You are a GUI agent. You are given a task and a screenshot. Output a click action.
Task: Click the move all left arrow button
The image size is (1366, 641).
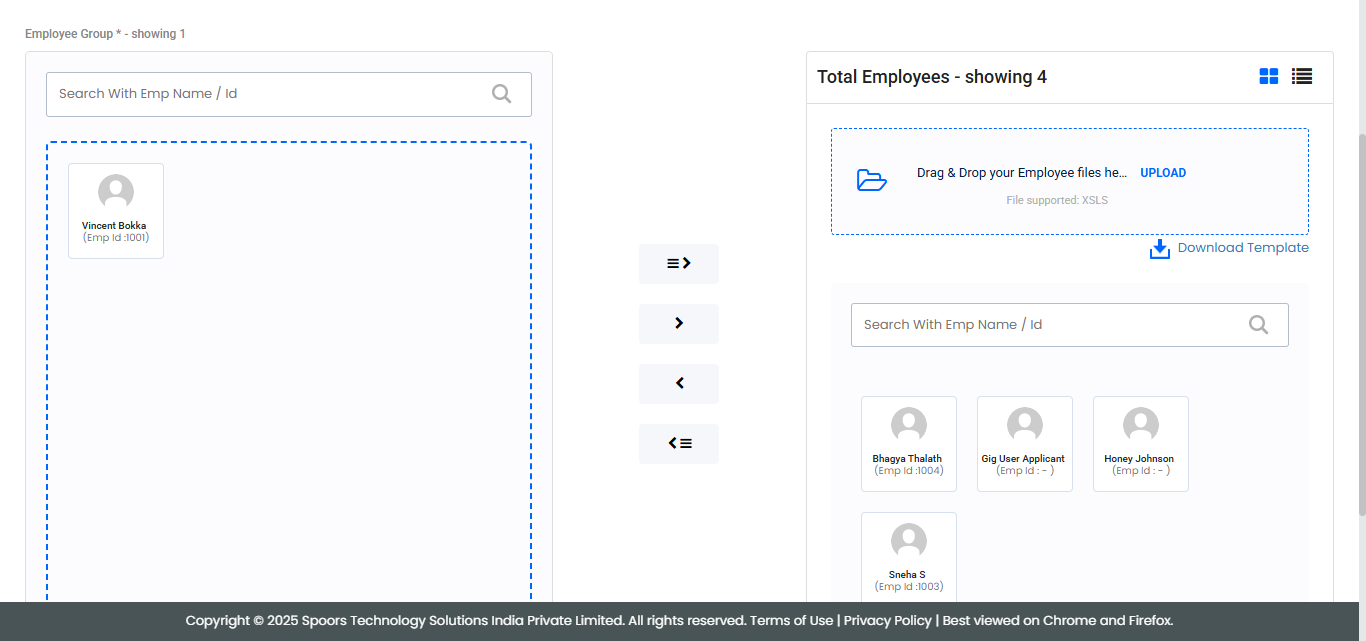coord(679,444)
